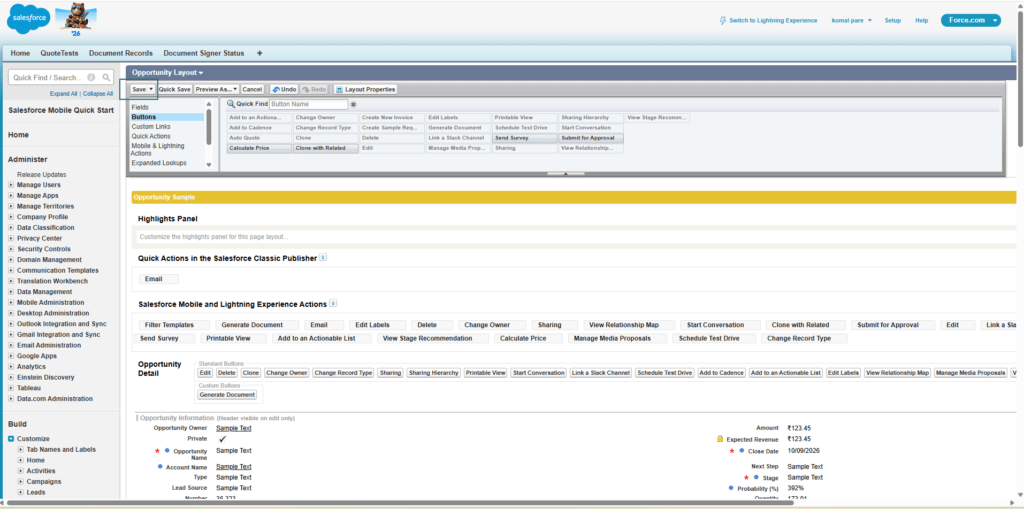Click info icon beside Salesforce Classic Publisher heading

click(x=323, y=257)
